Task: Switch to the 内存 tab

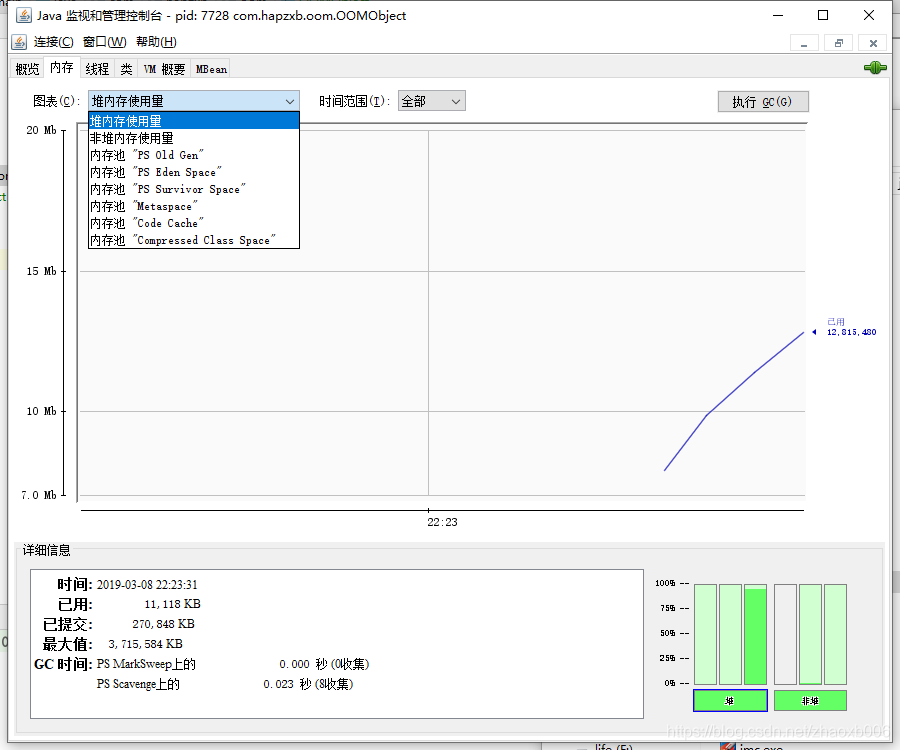Action: (62, 68)
